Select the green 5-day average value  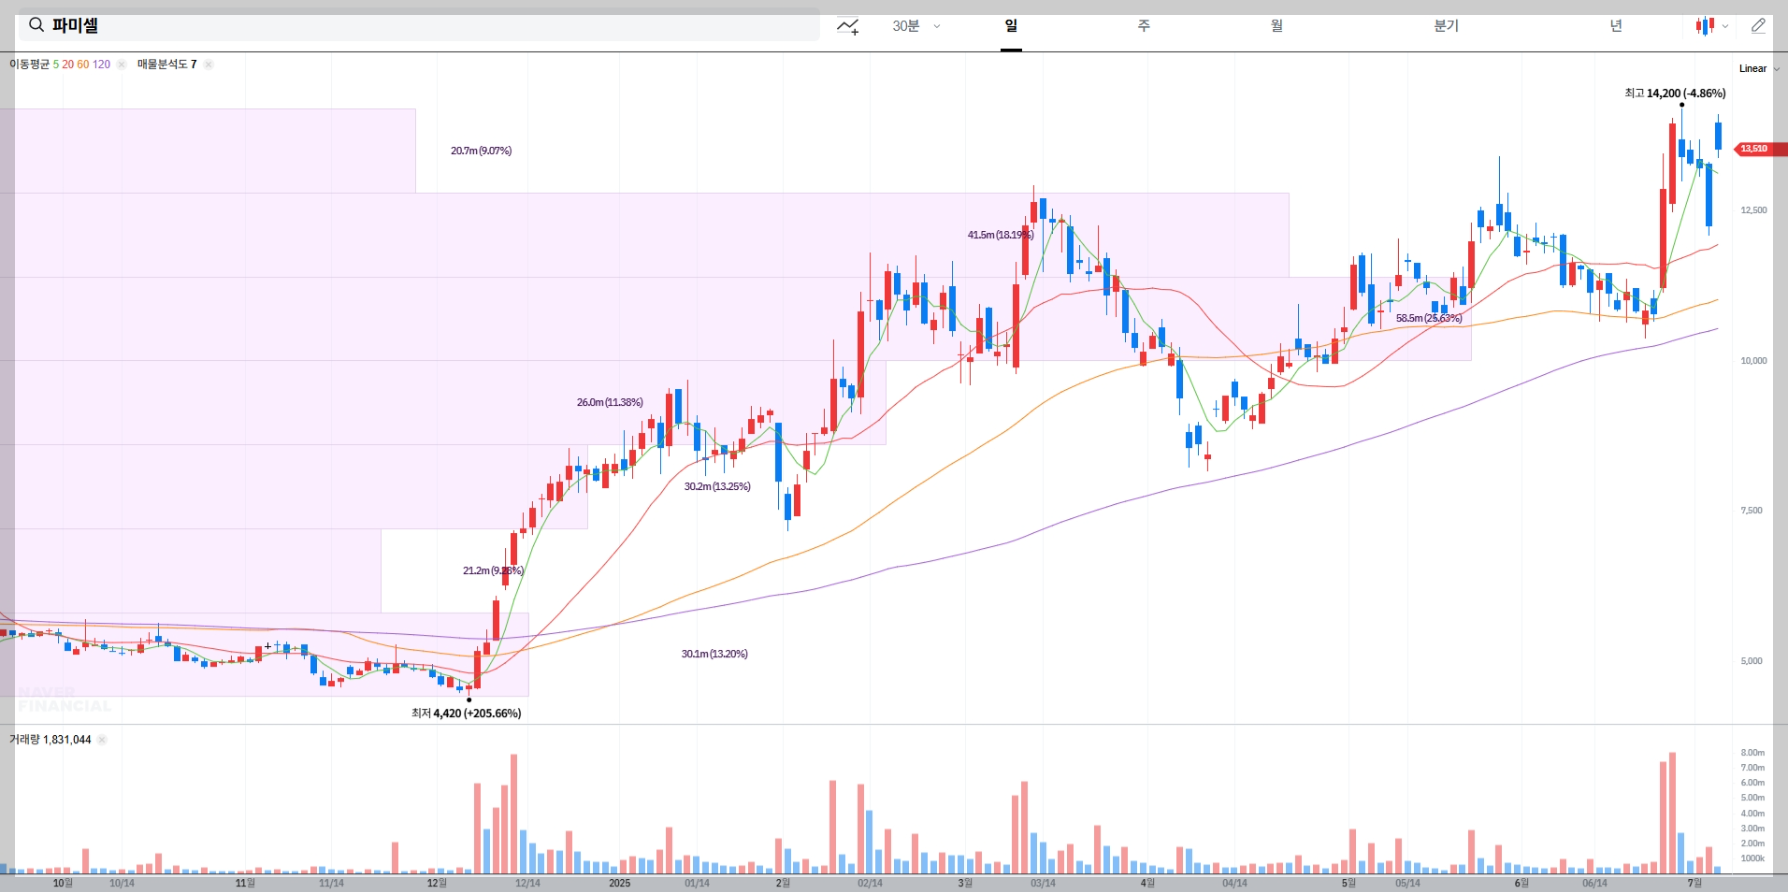(x=56, y=64)
